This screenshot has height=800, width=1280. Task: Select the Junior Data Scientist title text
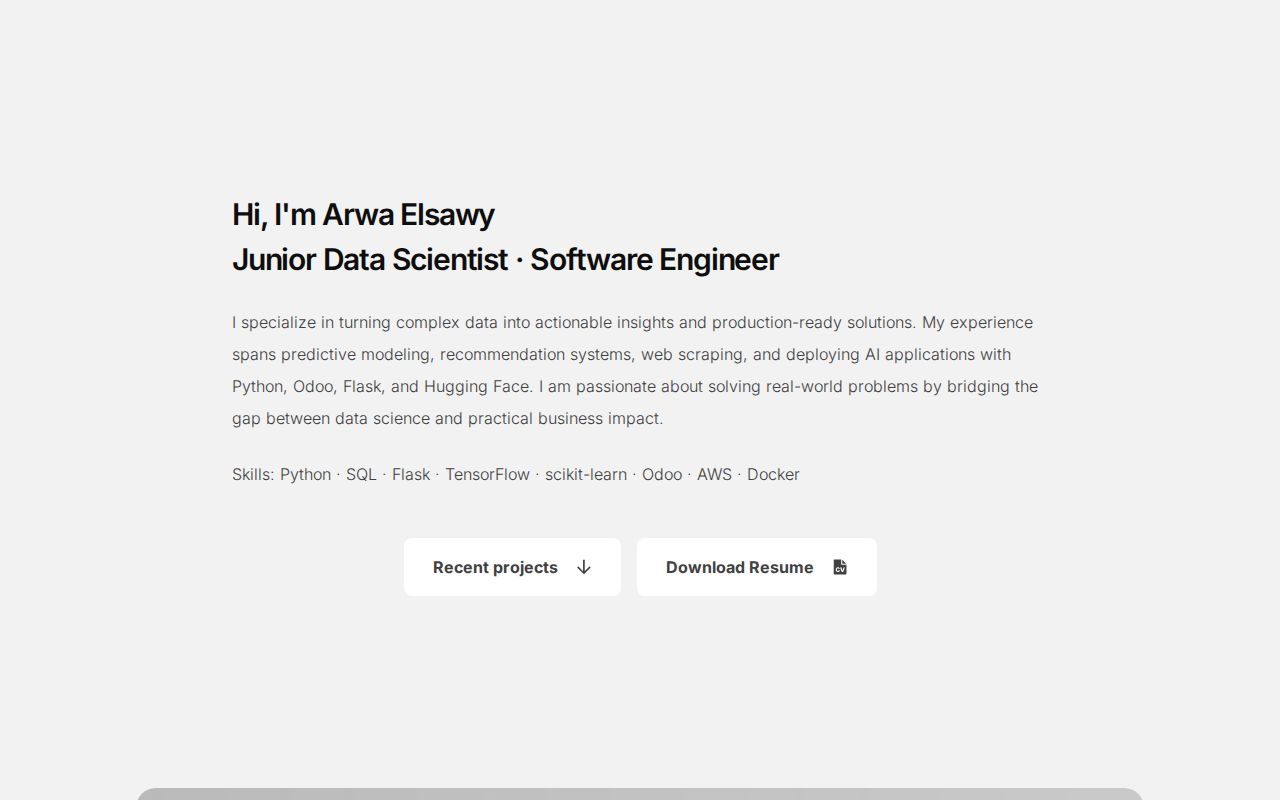(x=370, y=260)
